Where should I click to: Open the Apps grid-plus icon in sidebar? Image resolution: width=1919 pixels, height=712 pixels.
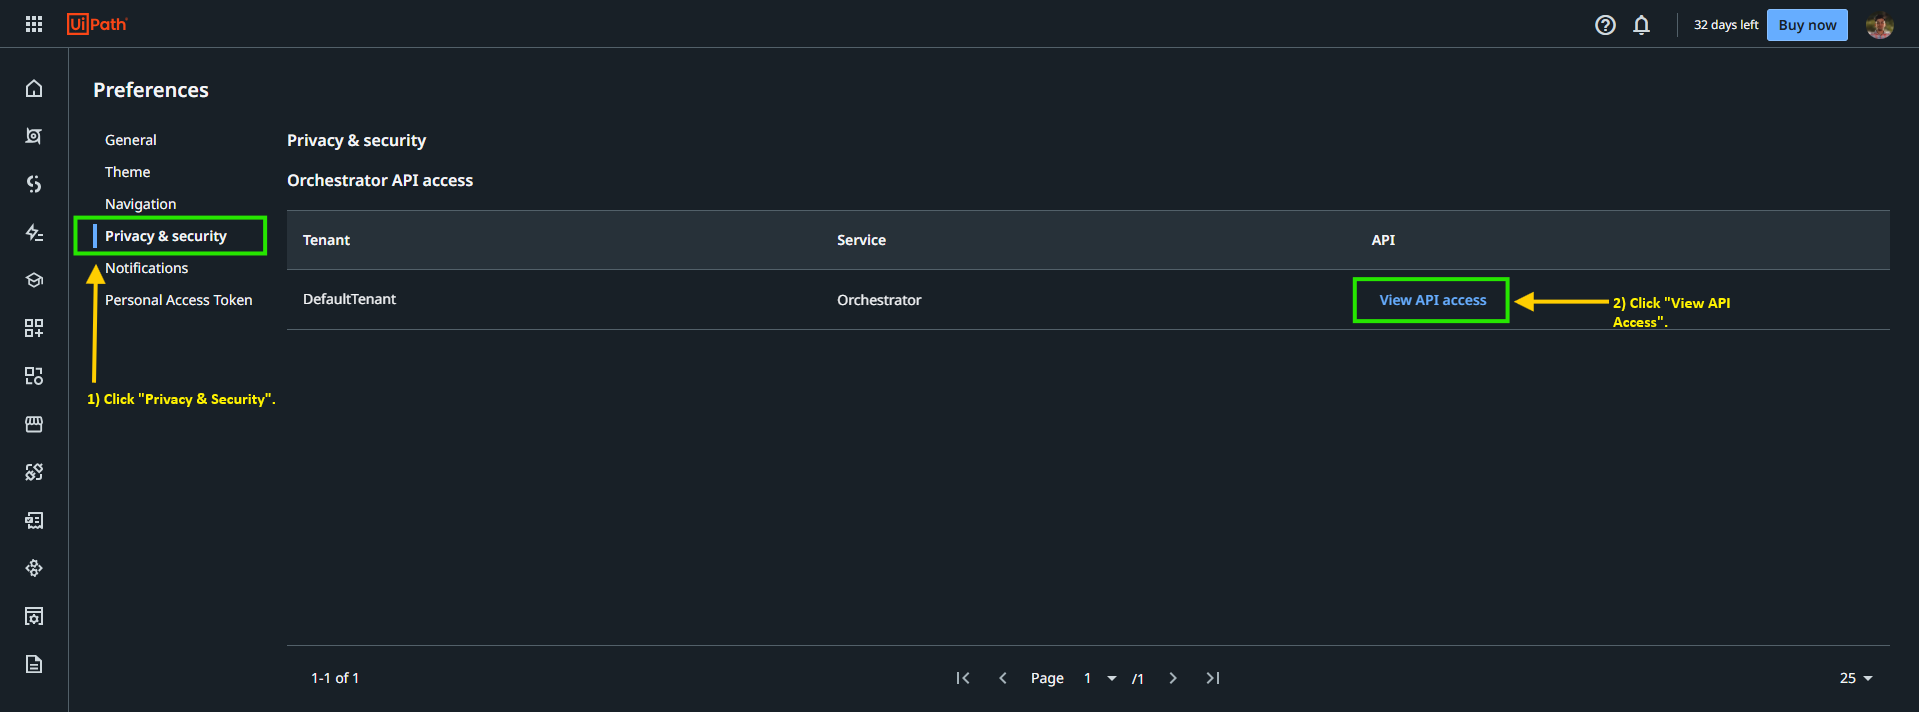34,328
